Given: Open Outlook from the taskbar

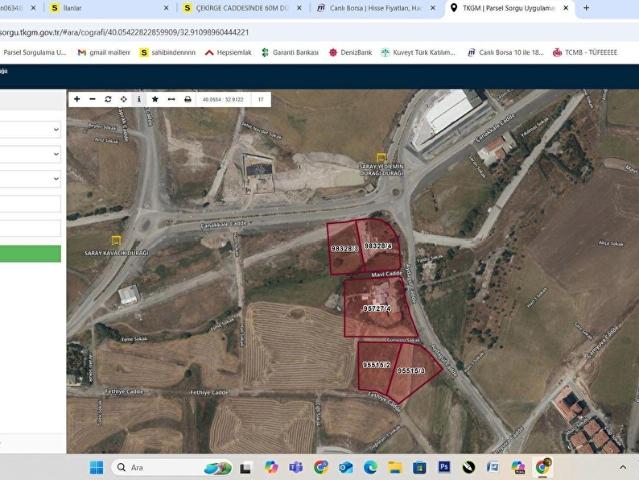Looking at the screenshot, I should pyautogui.click(x=346, y=467).
